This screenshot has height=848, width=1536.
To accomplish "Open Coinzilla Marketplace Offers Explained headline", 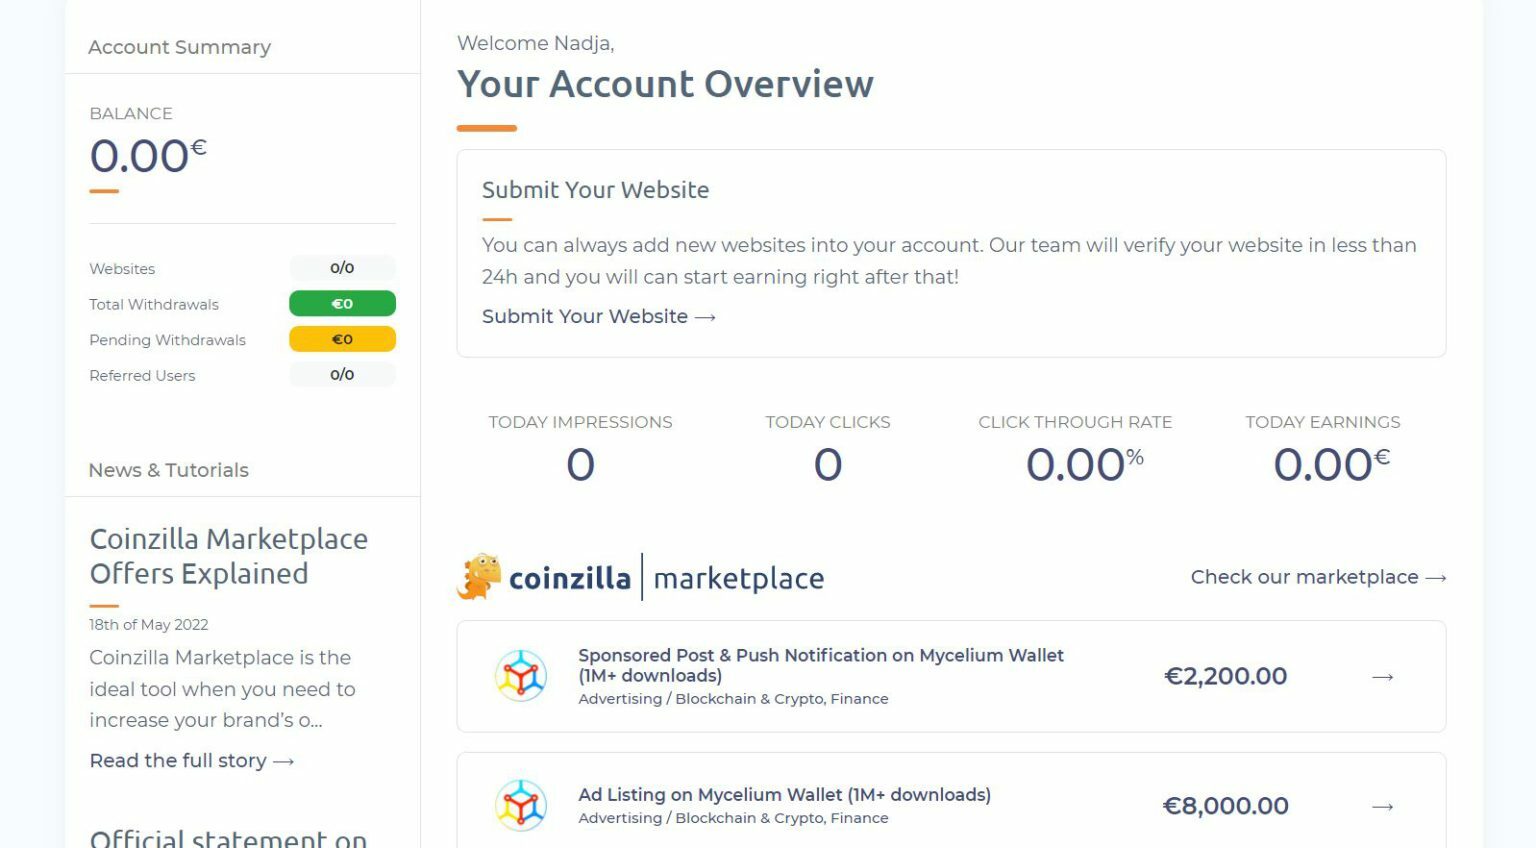I will point(229,556).
